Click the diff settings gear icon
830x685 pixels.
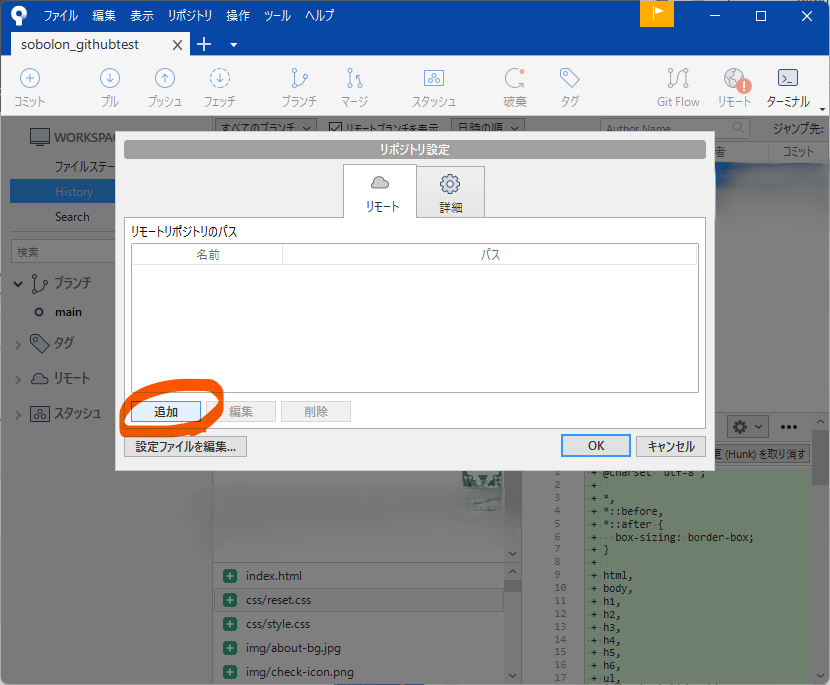tap(740, 427)
